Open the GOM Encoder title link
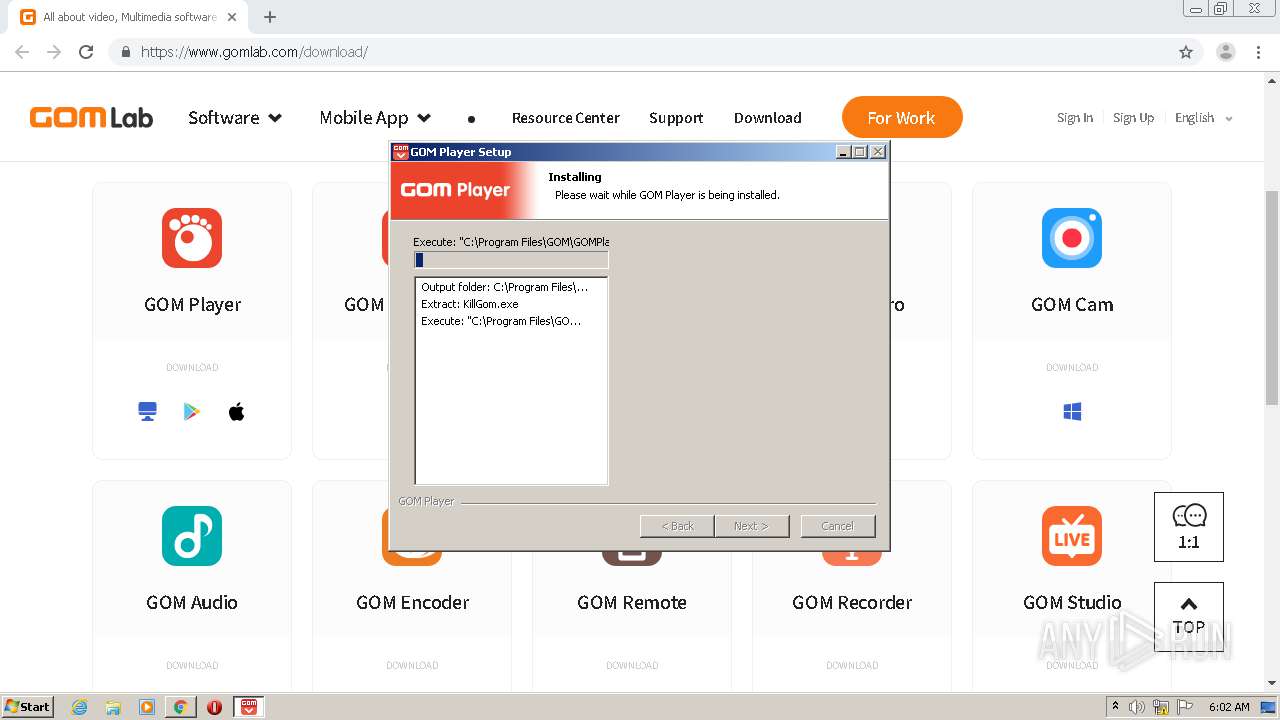 (412, 602)
